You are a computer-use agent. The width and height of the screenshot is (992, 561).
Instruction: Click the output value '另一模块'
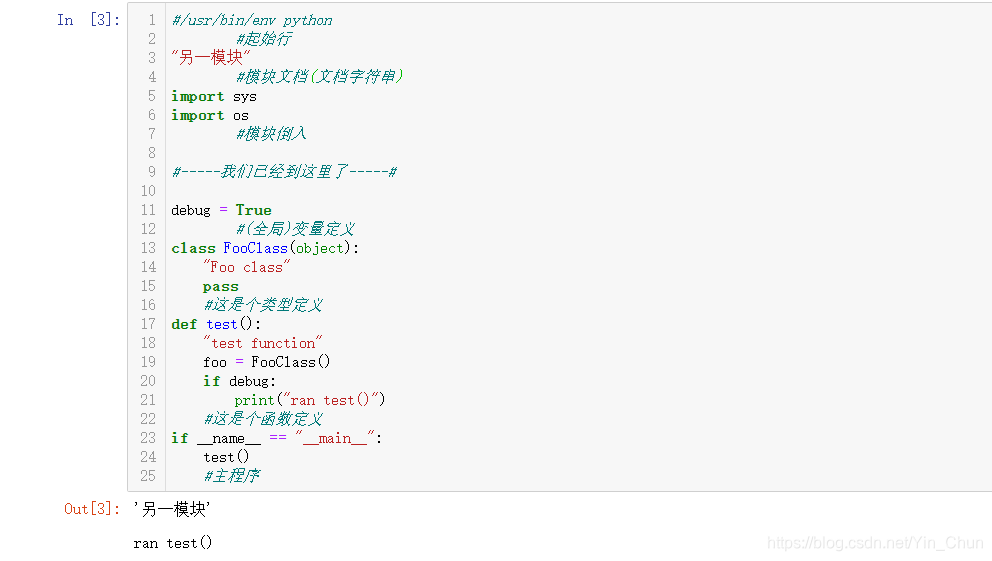point(171,509)
